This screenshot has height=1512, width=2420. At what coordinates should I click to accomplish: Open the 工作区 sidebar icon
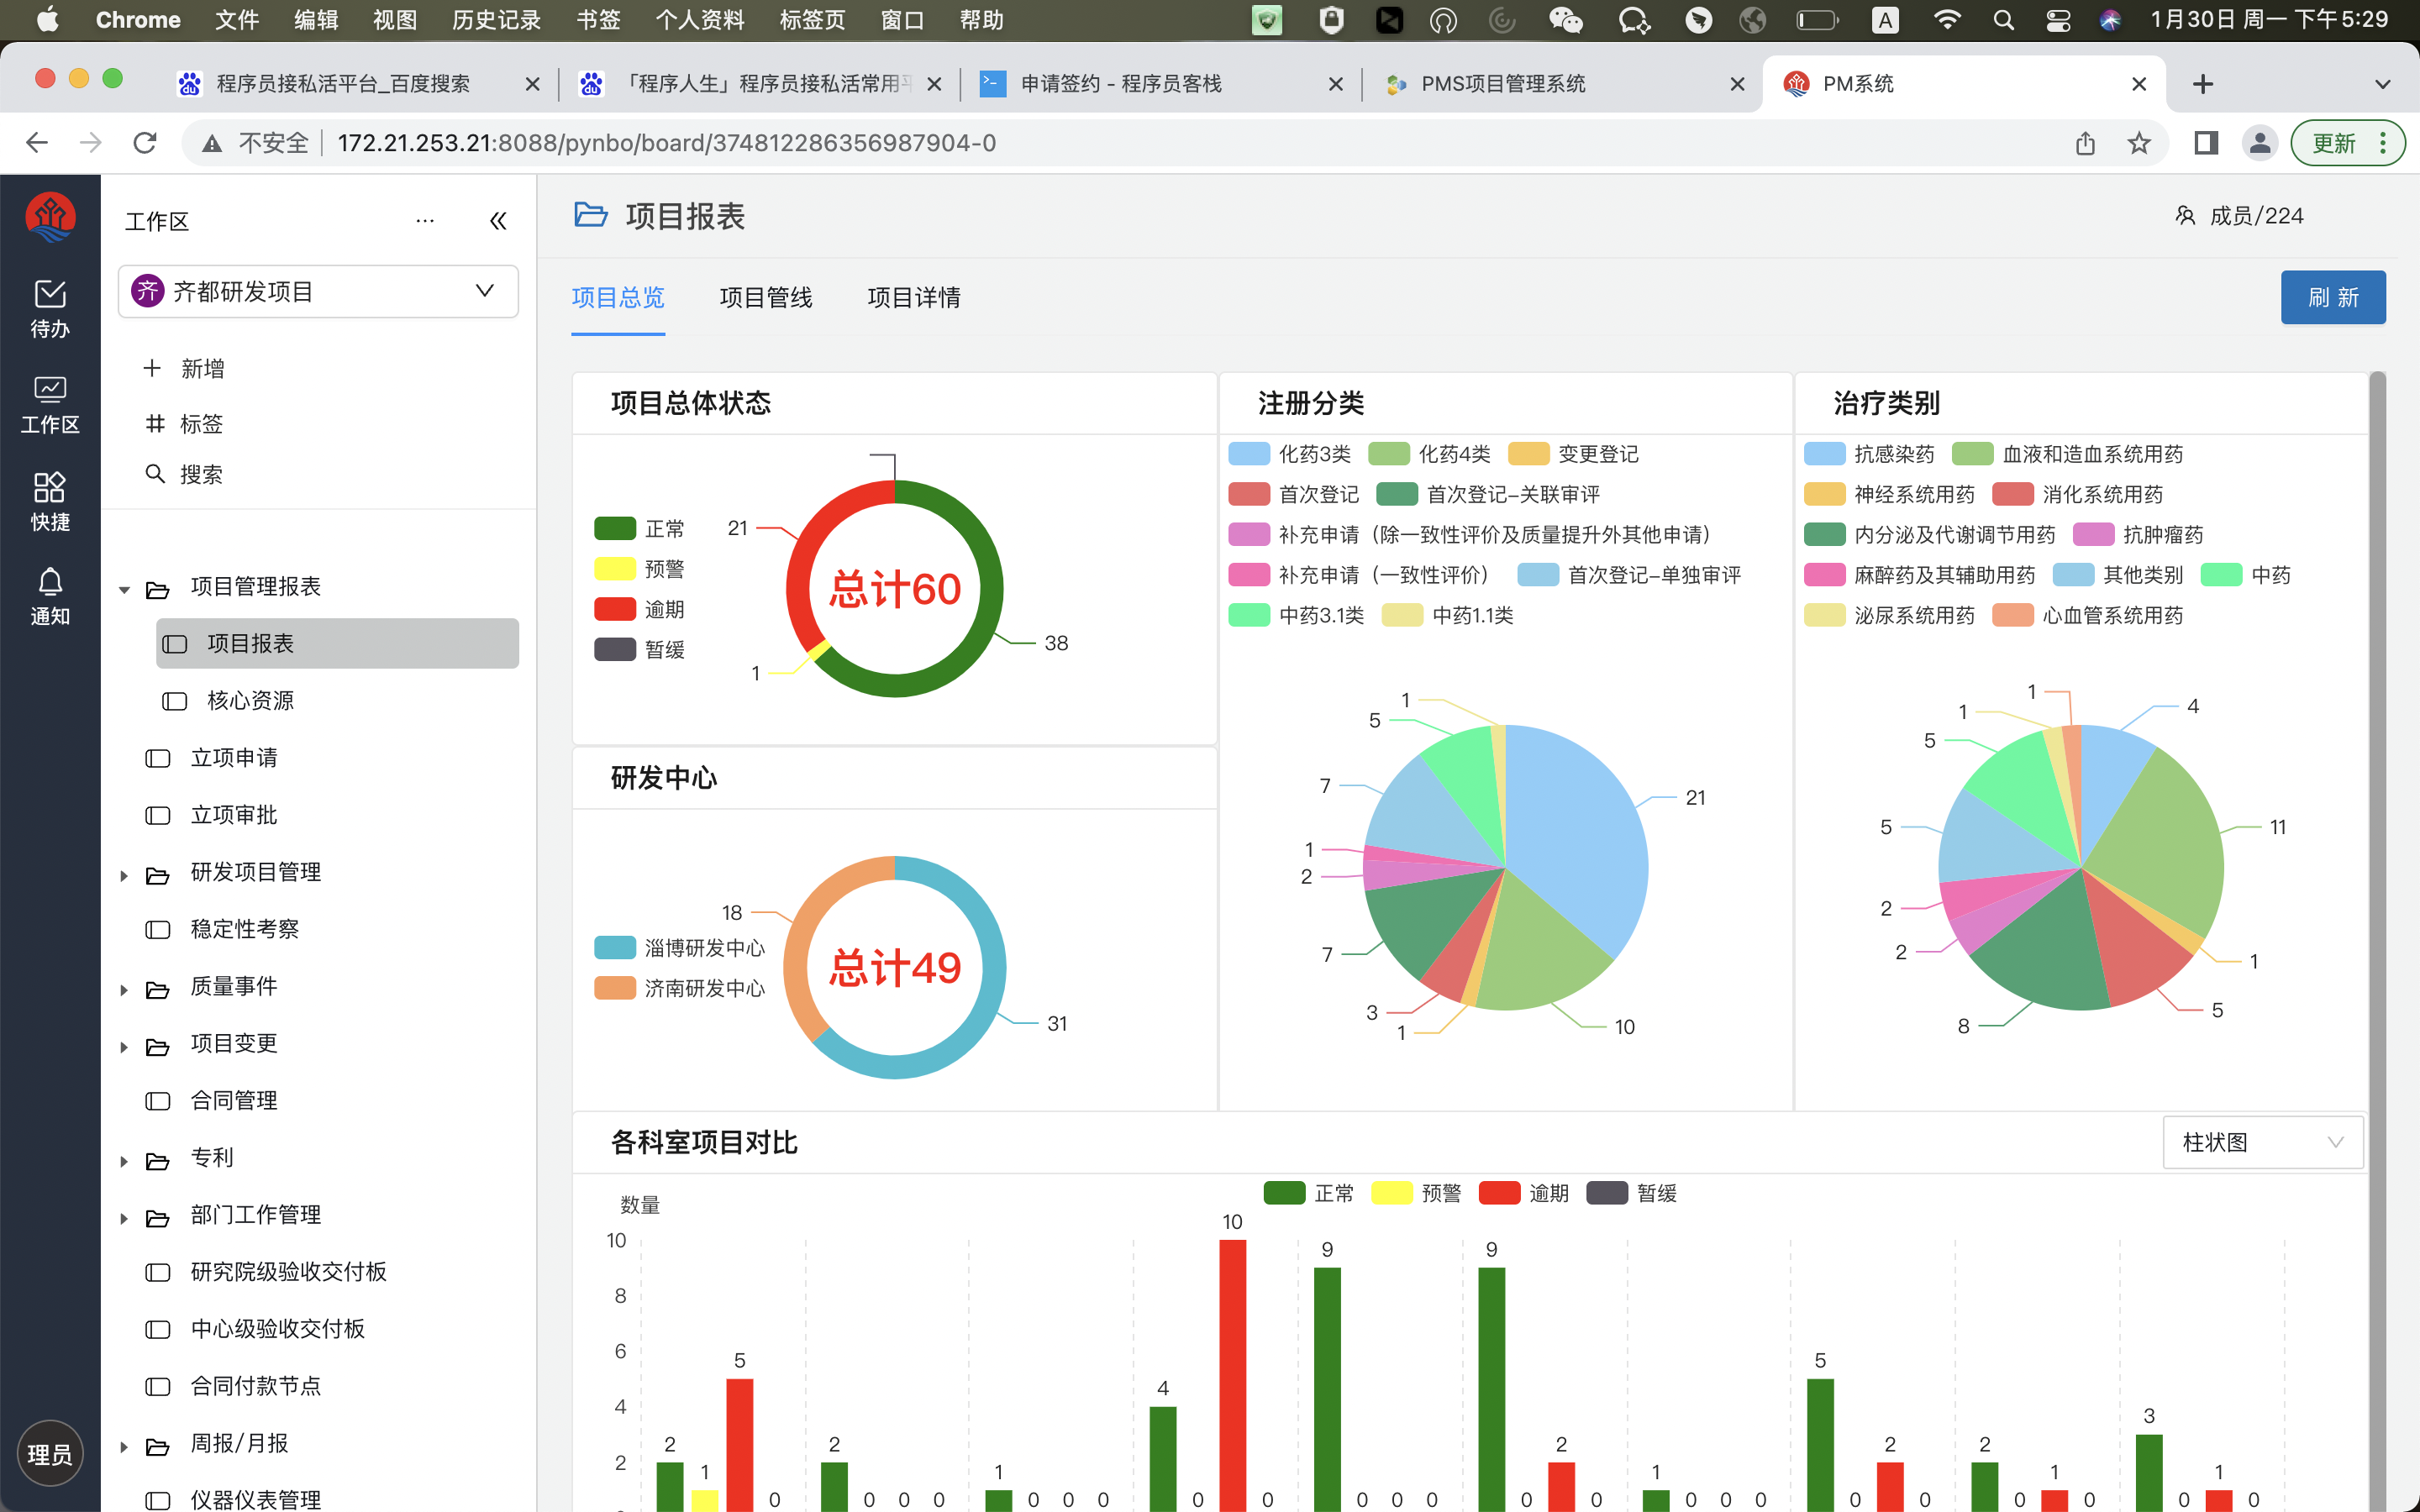[50, 404]
